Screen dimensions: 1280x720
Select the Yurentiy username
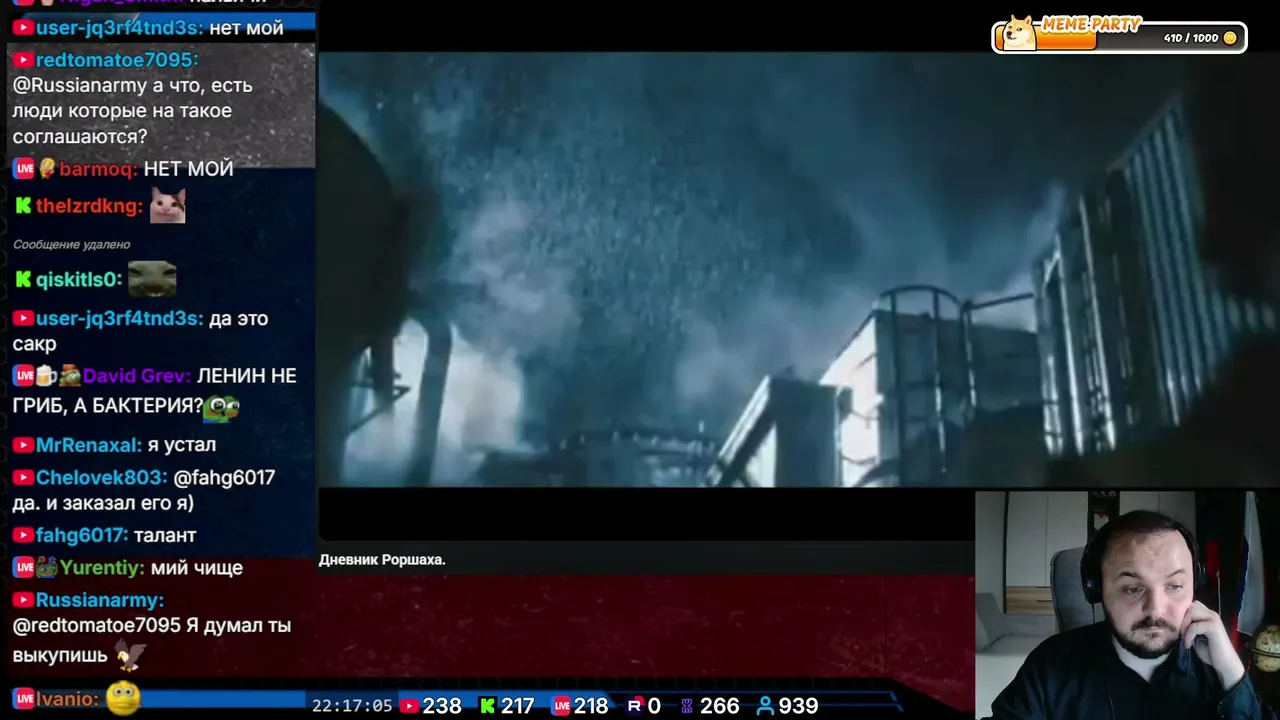pyautogui.click(x=102, y=568)
